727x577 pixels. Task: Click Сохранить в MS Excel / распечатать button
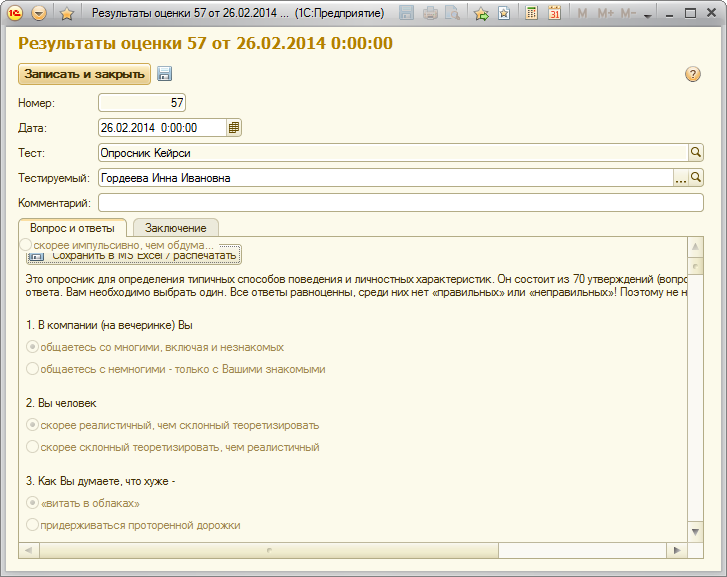pyautogui.click(x=134, y=256)
